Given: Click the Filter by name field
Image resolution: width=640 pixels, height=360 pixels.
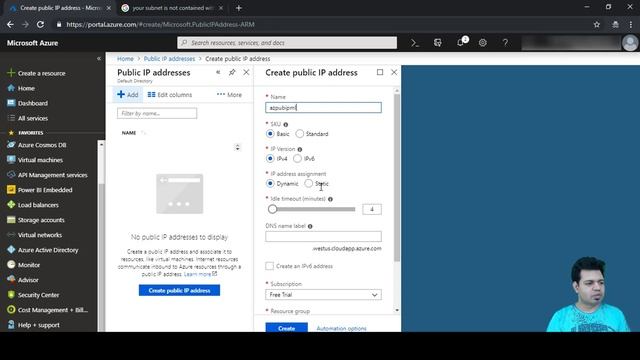Looking at the screenshot, I should pyautogui.click(x=157, y=113).
